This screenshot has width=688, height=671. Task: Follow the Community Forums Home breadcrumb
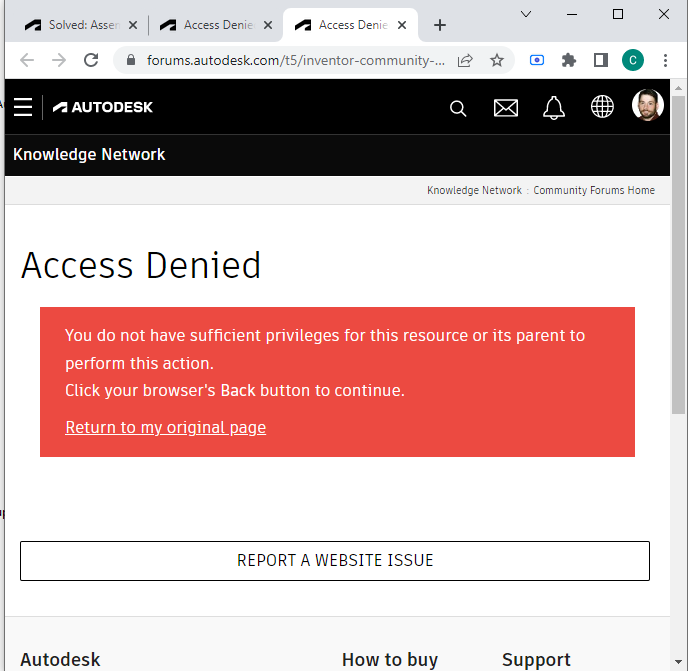coord(594,190)
